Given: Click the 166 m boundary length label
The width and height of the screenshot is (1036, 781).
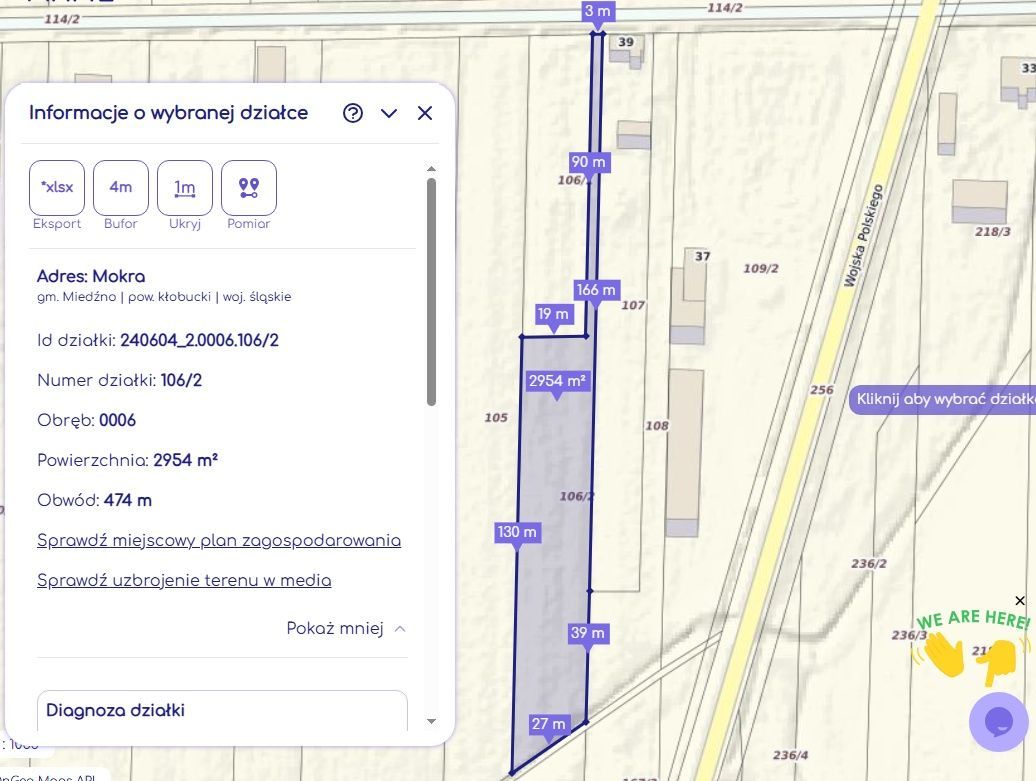Looking at the screenshot, I should click(x=595, y=290).
